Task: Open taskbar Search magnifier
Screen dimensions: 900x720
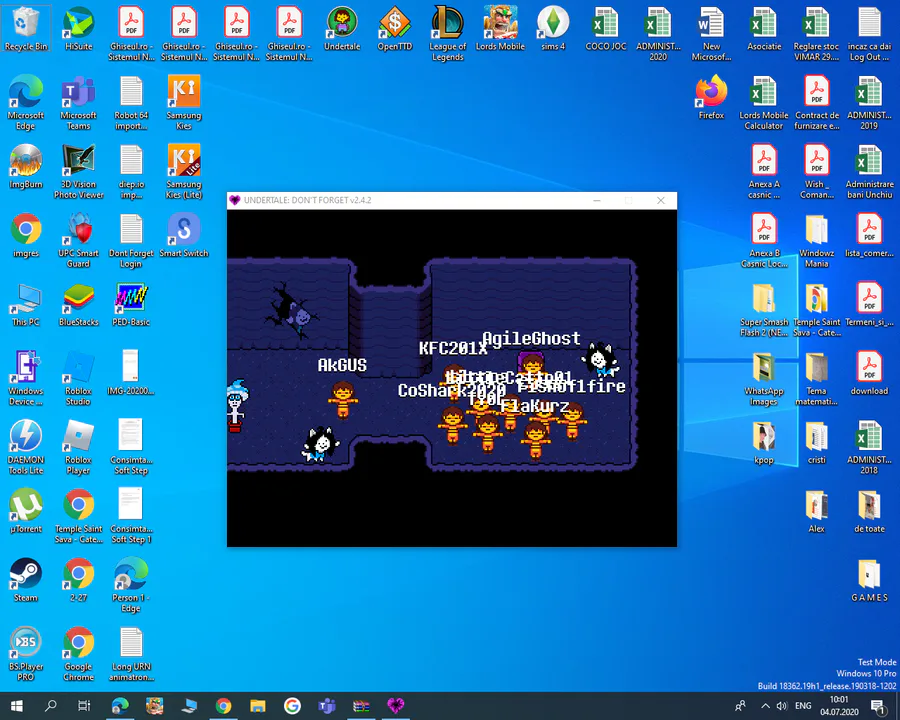Action: point(51,706)
